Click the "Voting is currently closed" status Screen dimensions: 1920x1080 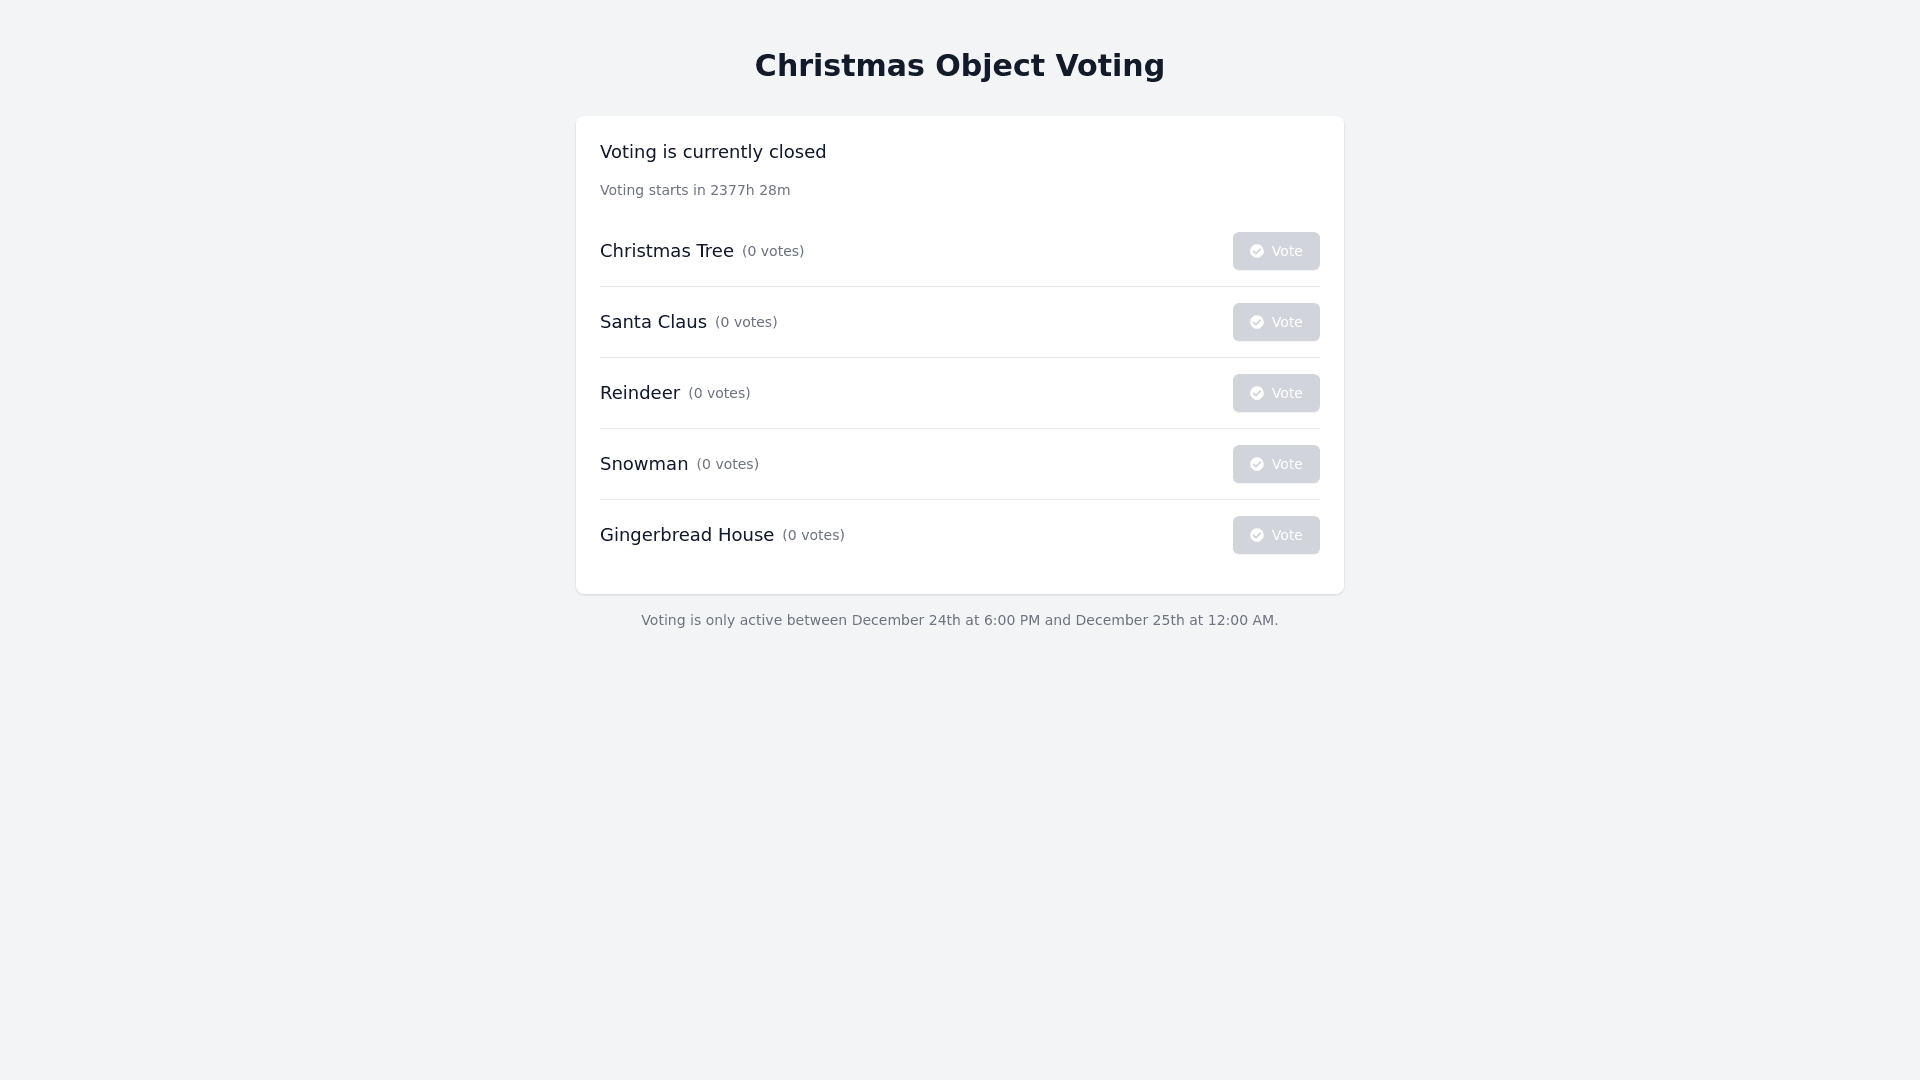(713, 152)
